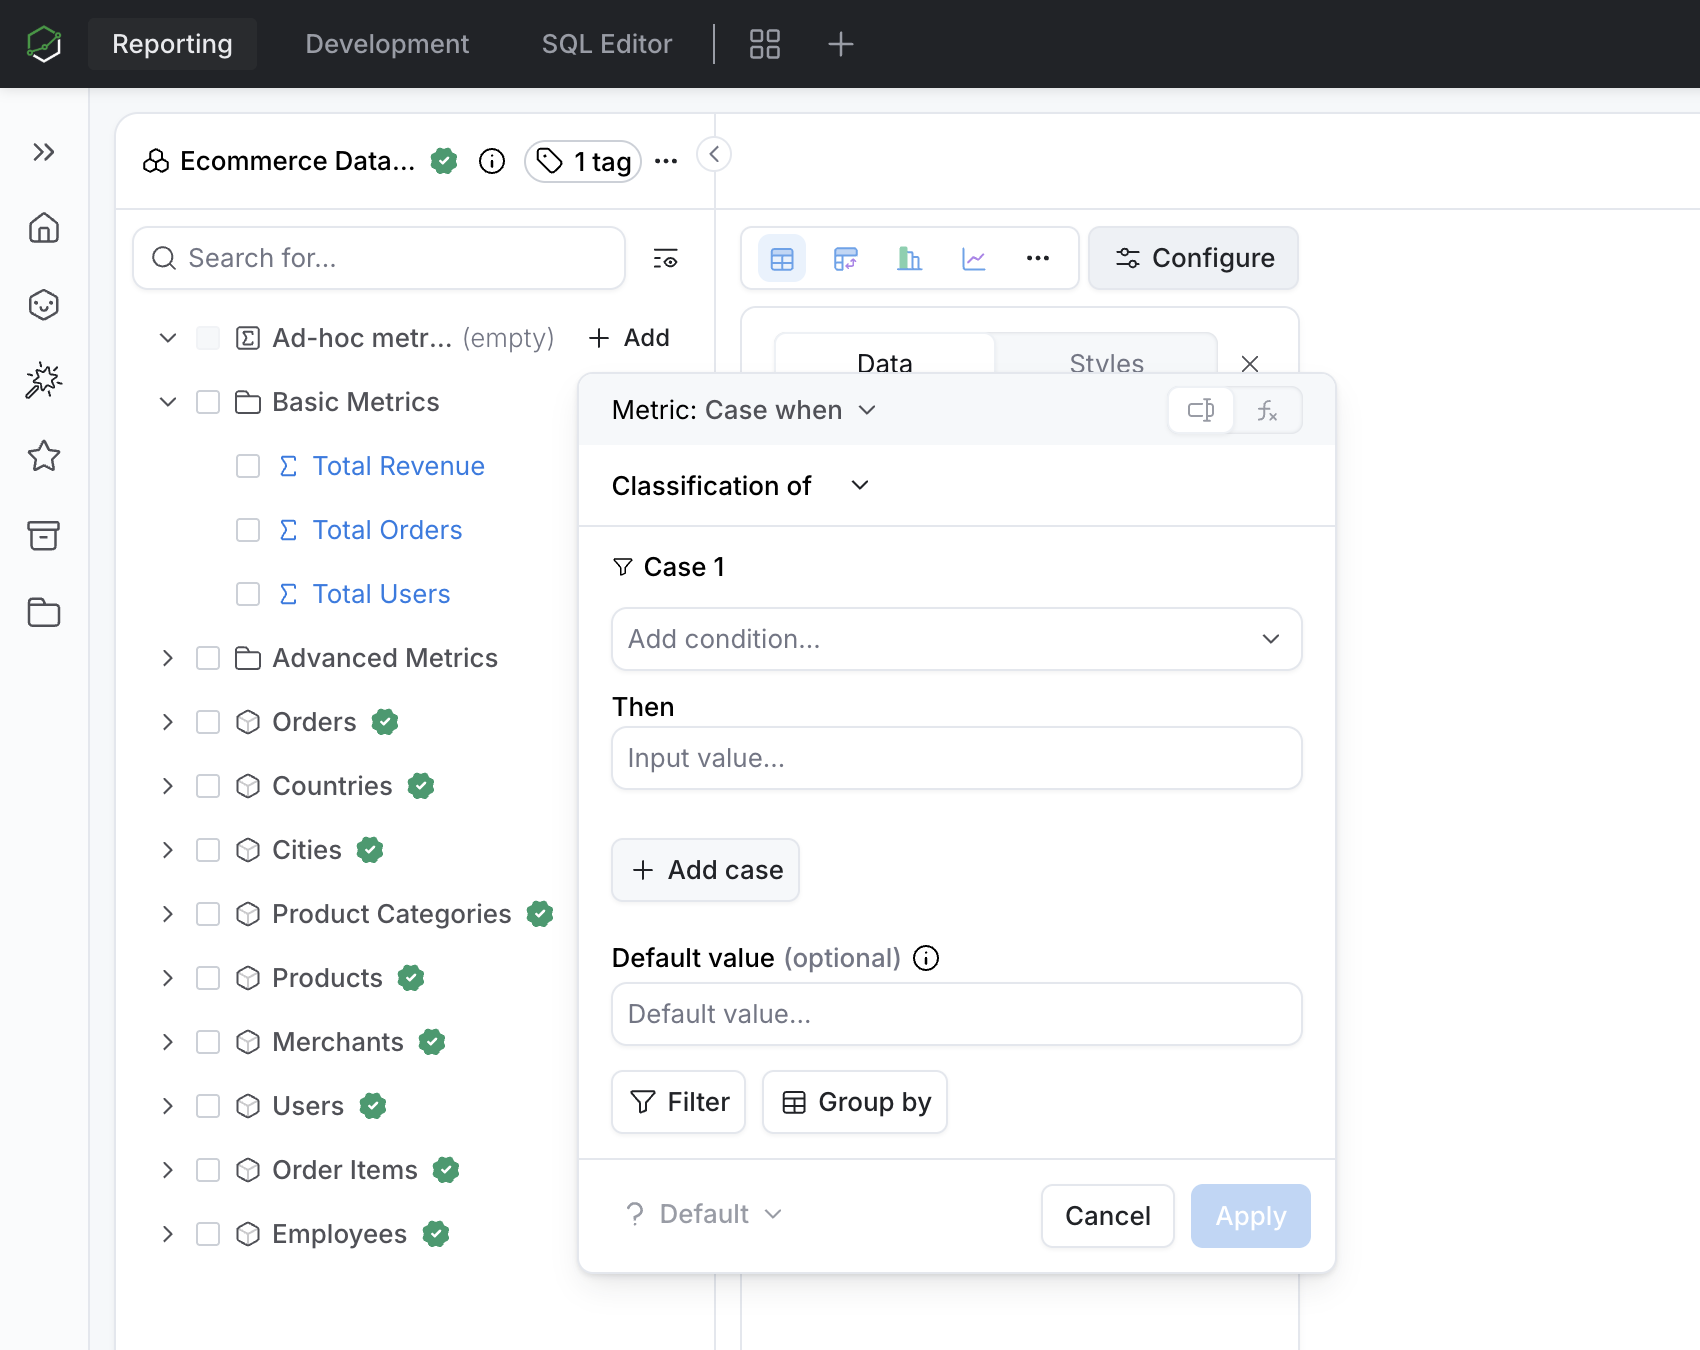Click Add next to Ad-hoc metrics
The image size is (1700, 1350).
coord(629,338)
